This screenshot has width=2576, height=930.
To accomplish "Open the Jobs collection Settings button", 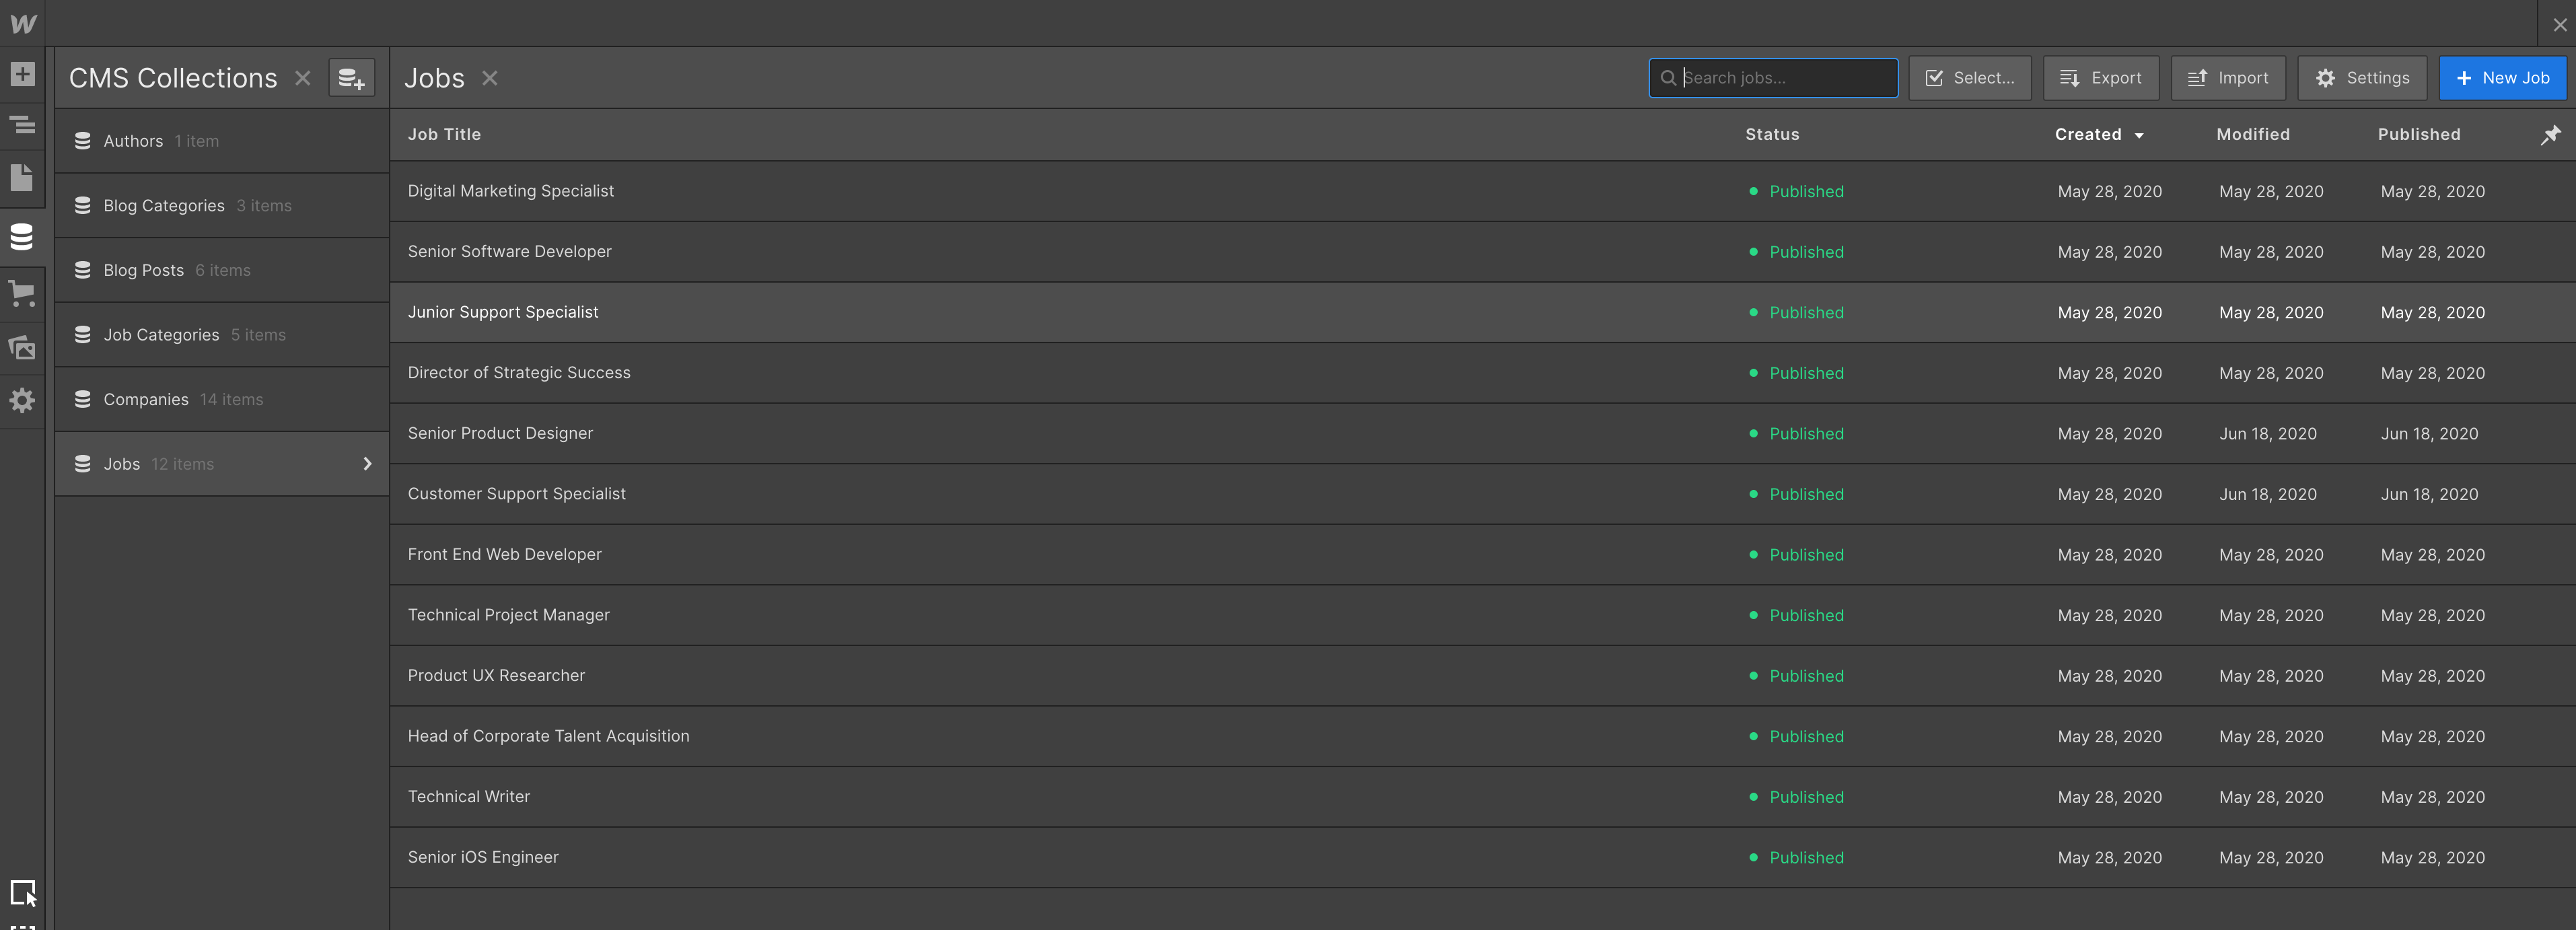I will [2361, 78].
